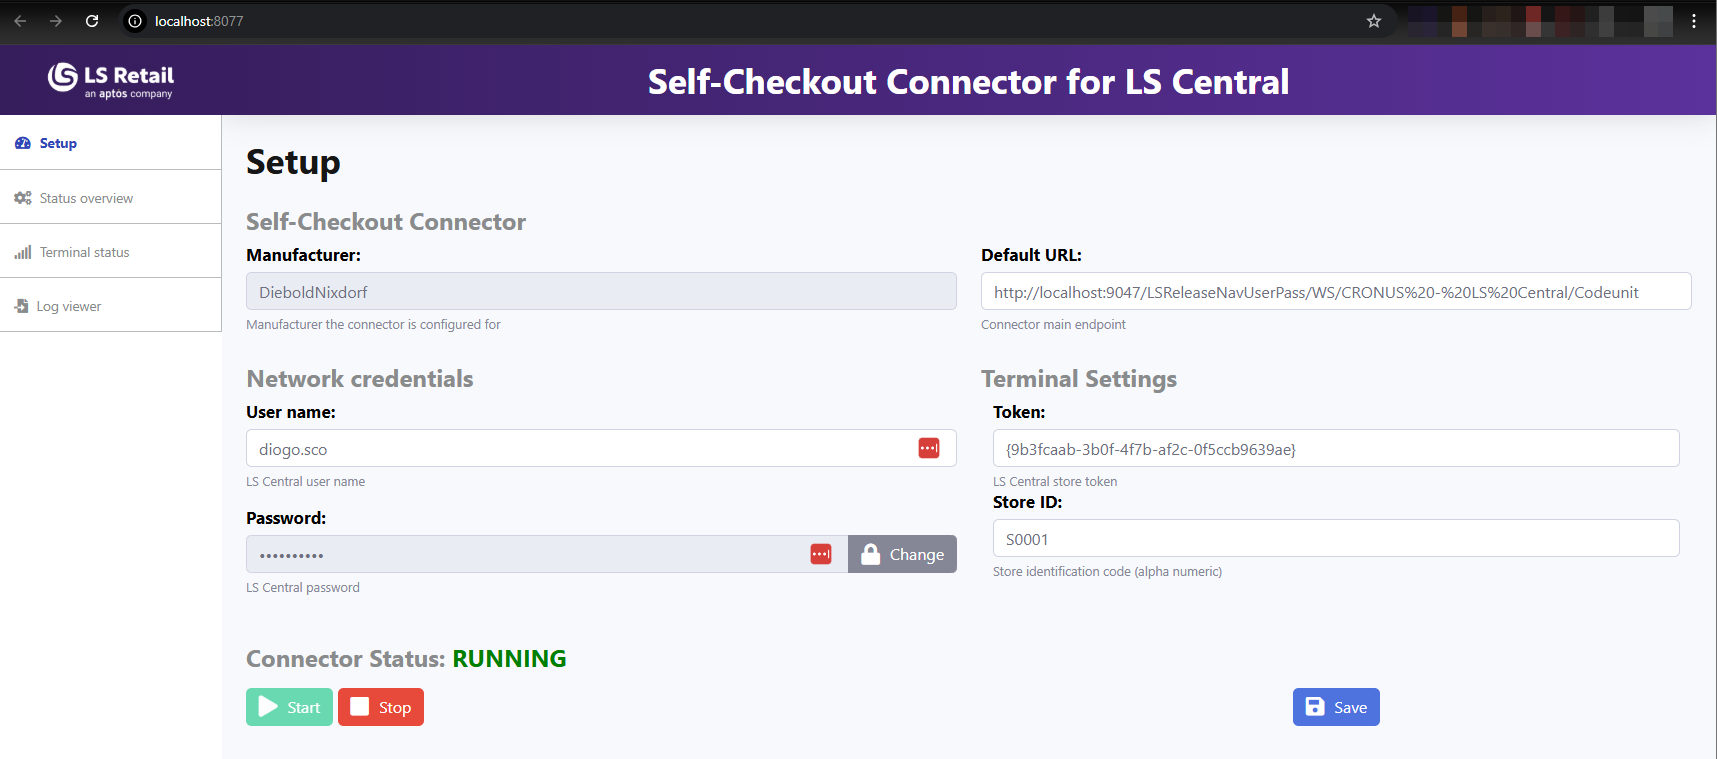Navigate to Terminal status page
The image size is (1717, 759).
(x=84, y=252)
